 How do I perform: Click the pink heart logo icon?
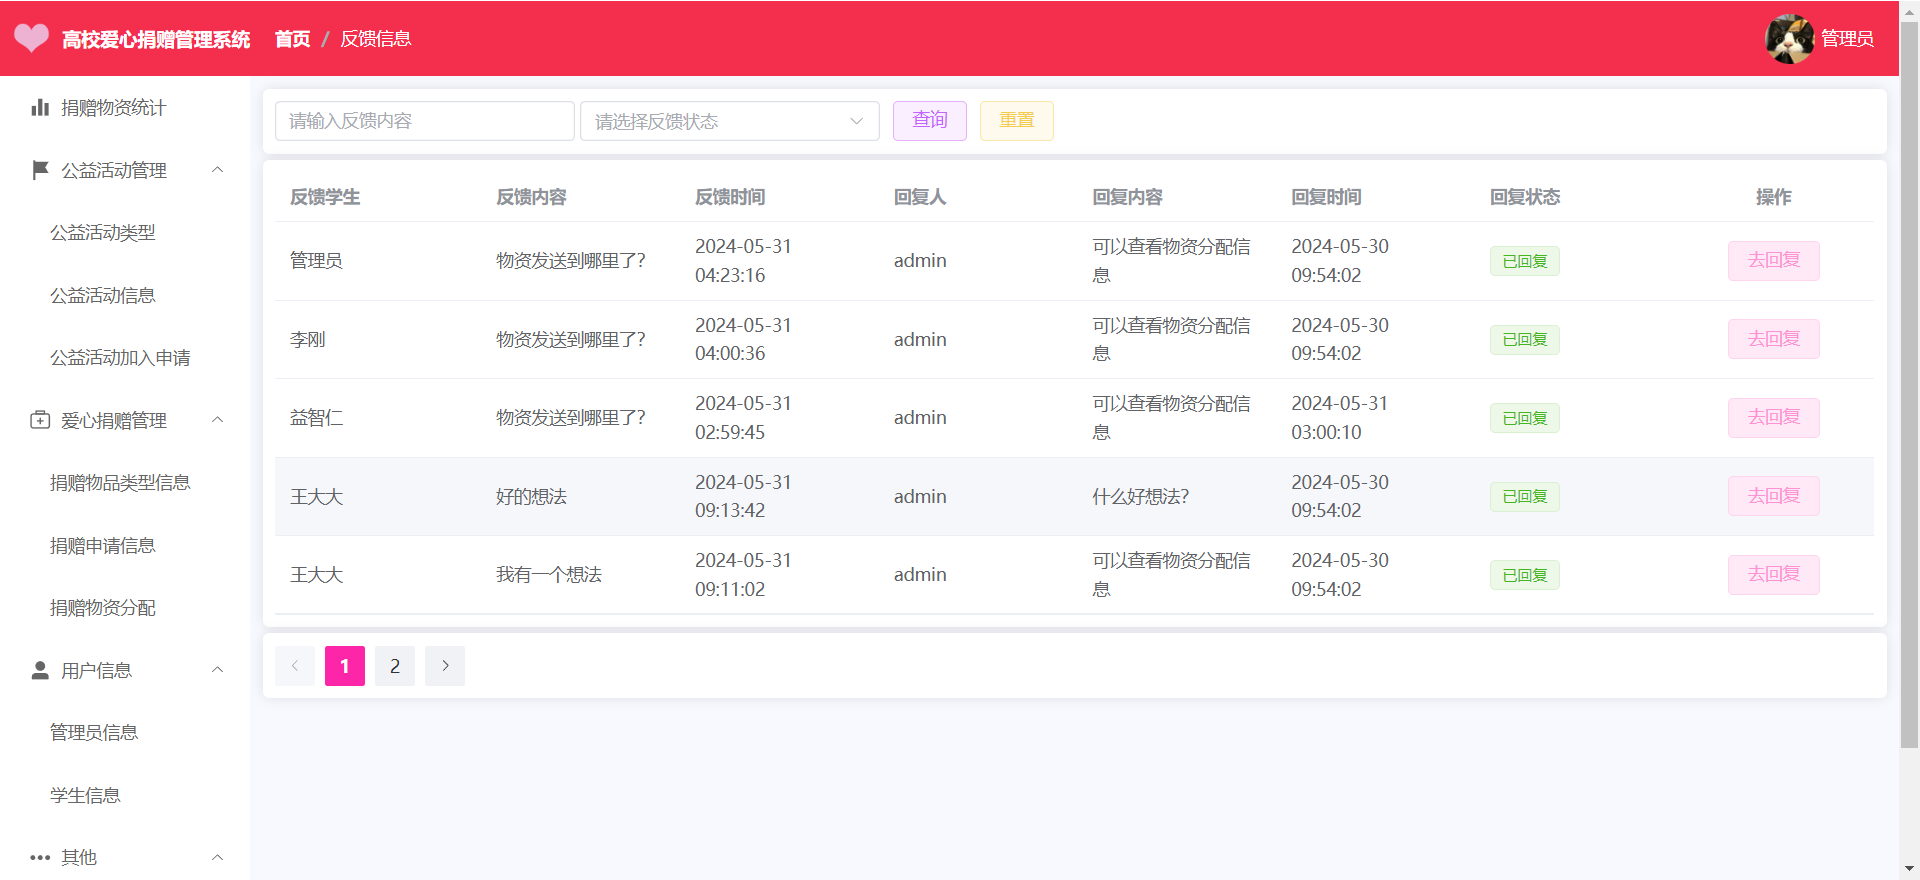click(x=31, y=38)
